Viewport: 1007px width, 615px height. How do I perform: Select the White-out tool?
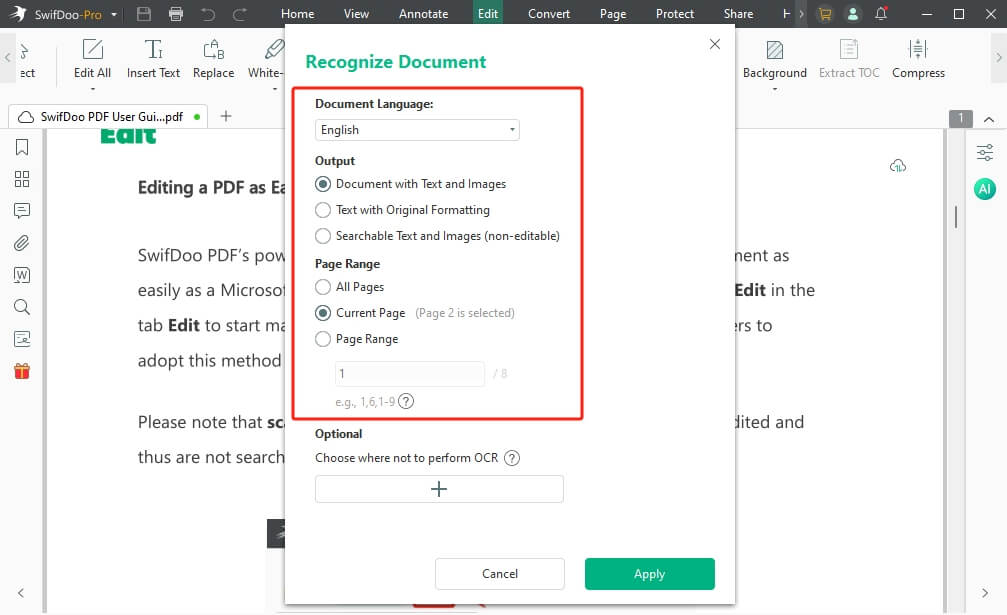pos(265,58)
